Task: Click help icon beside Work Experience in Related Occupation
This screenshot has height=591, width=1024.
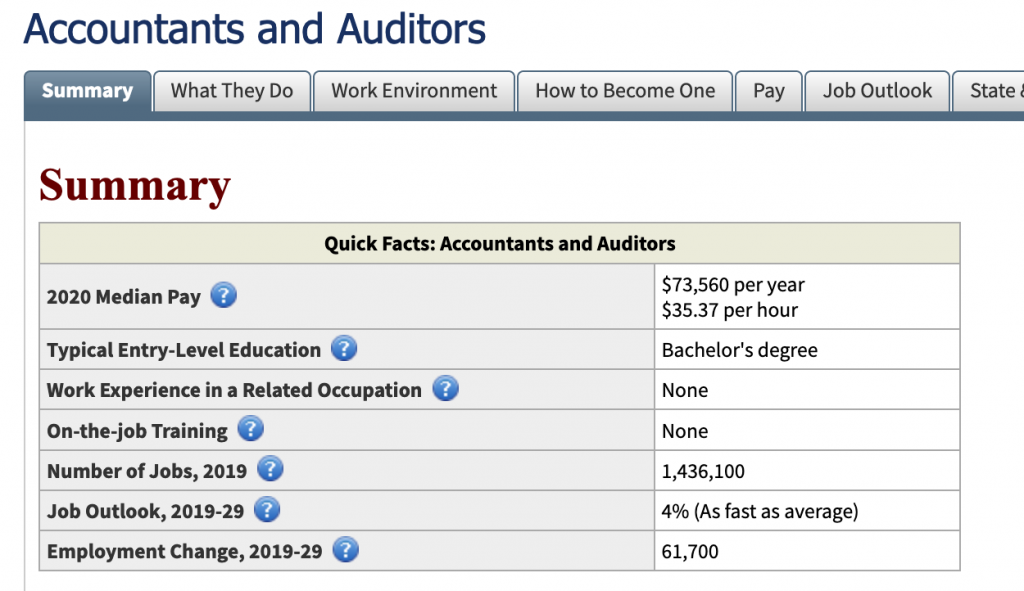Action: (x=445, y=389)
